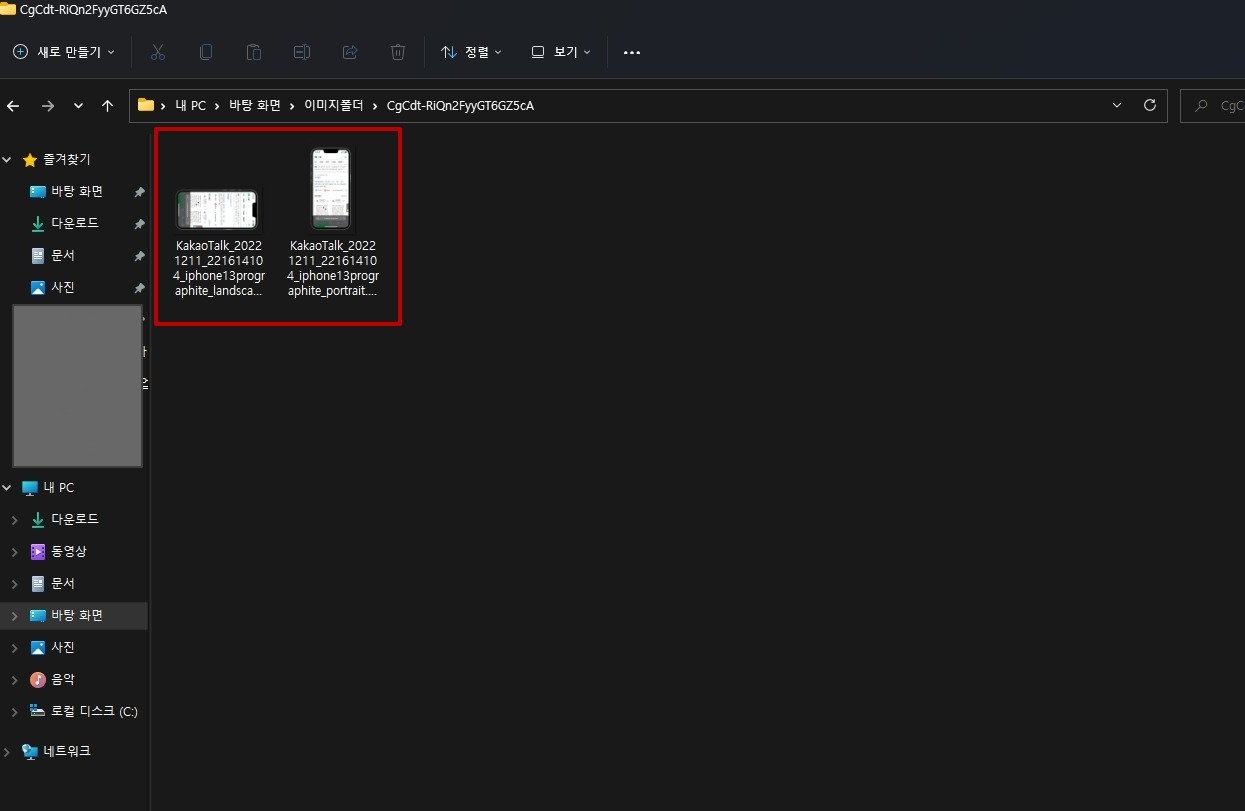
Task: Select the portrait KakaoTalk image thumbnail
Action: click(x=331, y=190)
